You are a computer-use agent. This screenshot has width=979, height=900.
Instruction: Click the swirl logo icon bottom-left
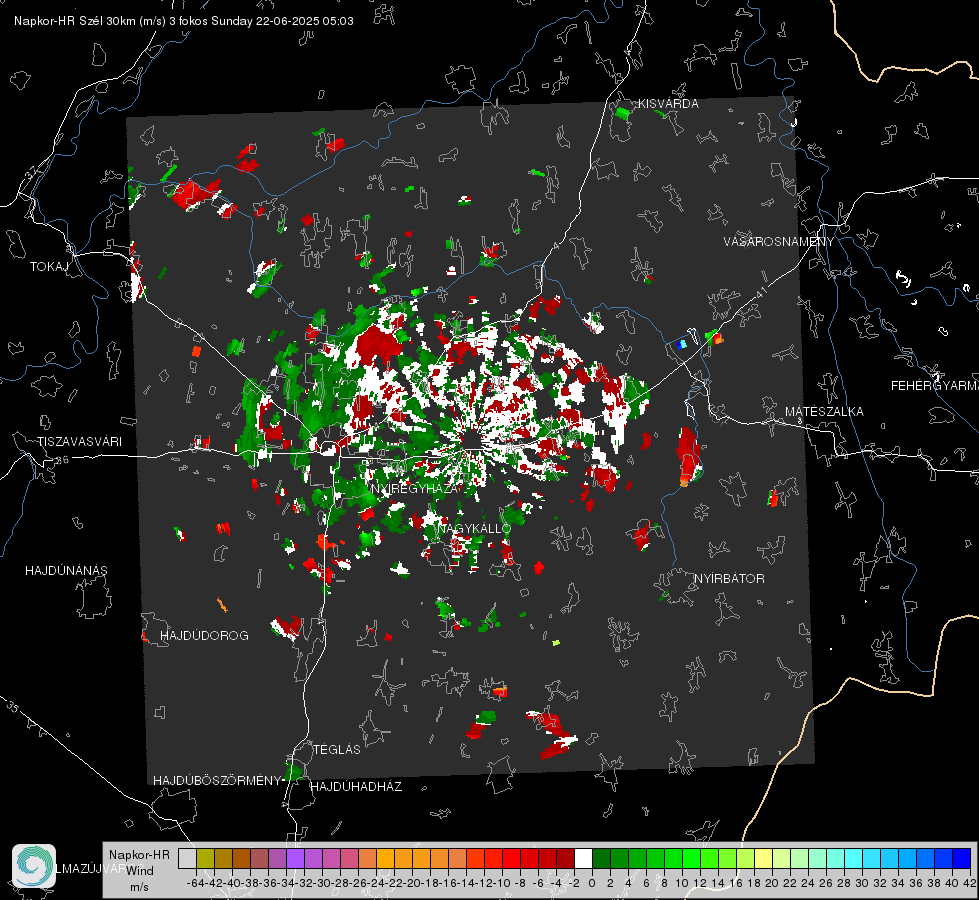coord(34,866)
